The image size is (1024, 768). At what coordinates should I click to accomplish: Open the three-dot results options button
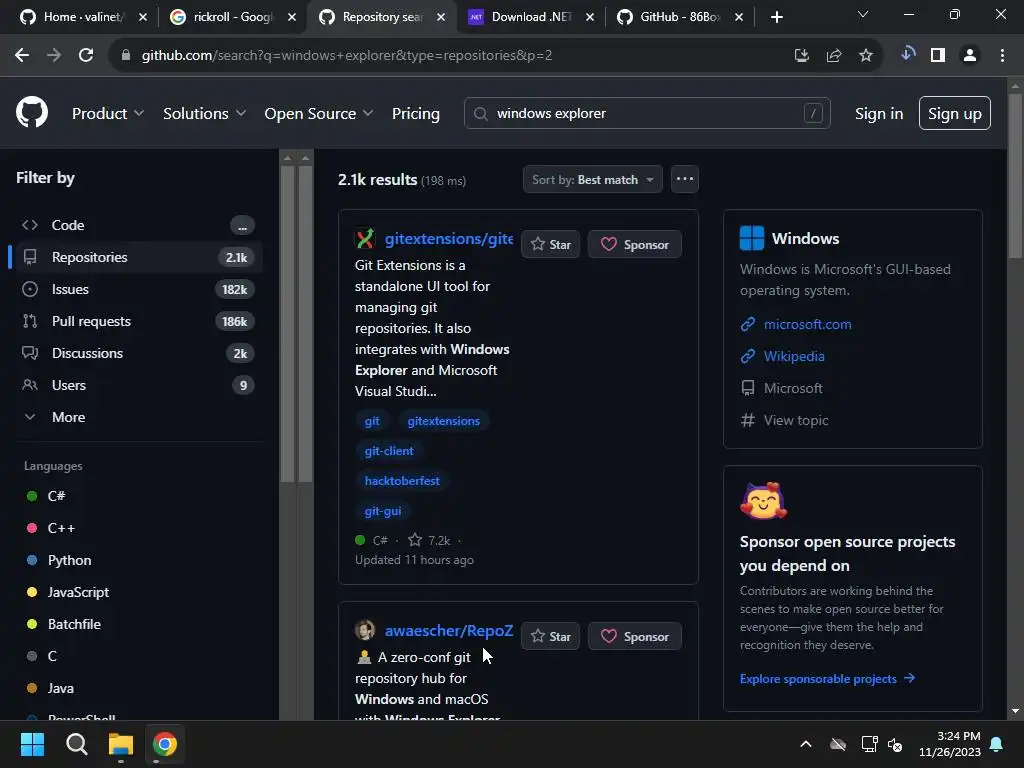point(684,179)
